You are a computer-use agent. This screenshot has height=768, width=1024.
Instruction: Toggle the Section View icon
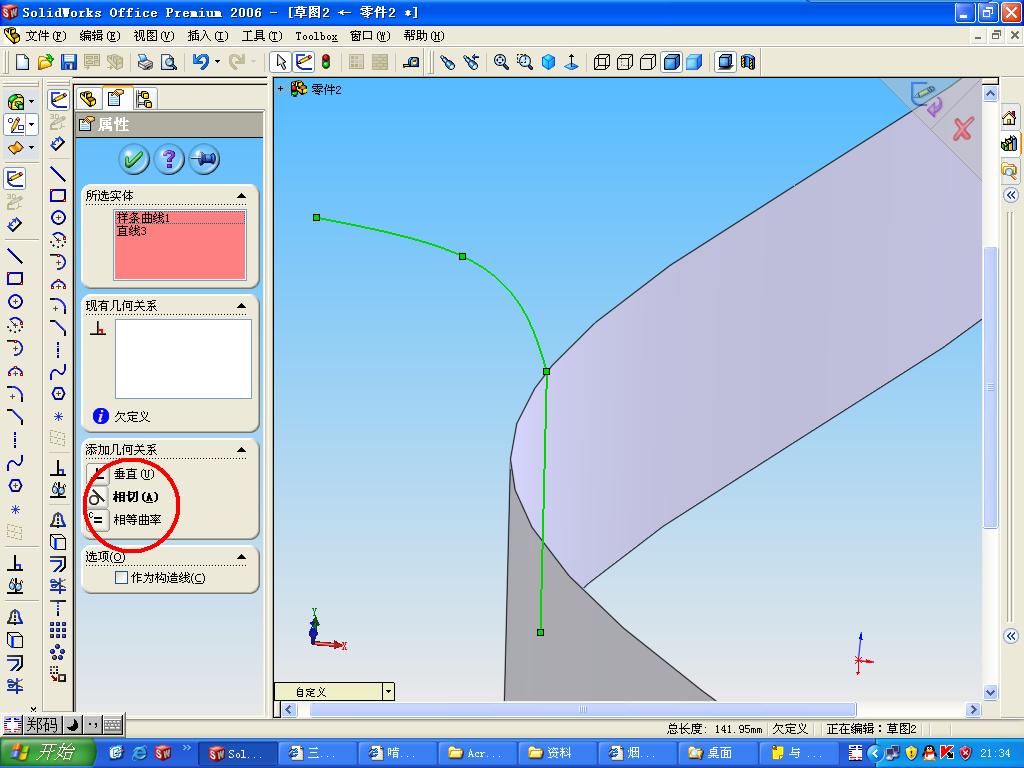point(748,62)
